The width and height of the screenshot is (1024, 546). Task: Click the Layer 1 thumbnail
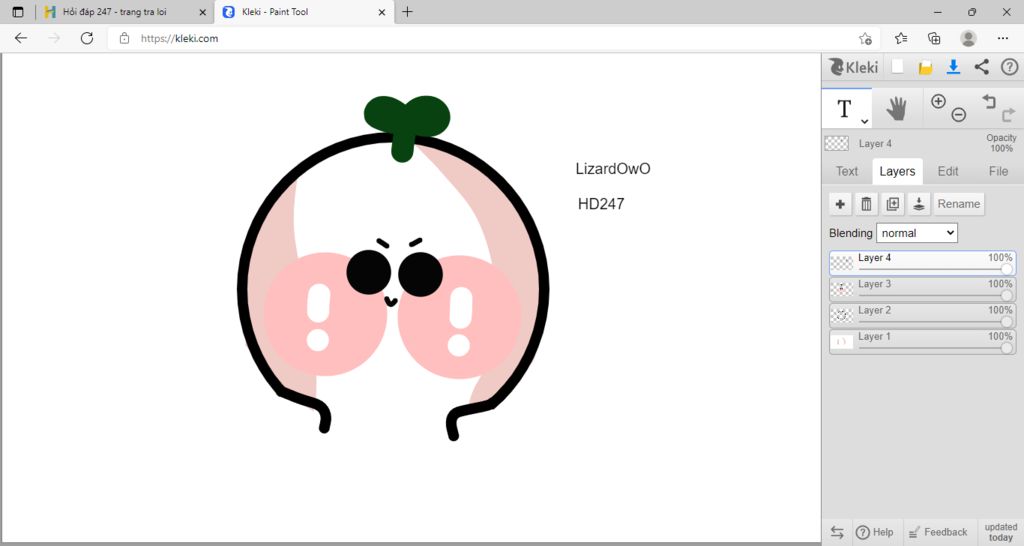point(842,341)
